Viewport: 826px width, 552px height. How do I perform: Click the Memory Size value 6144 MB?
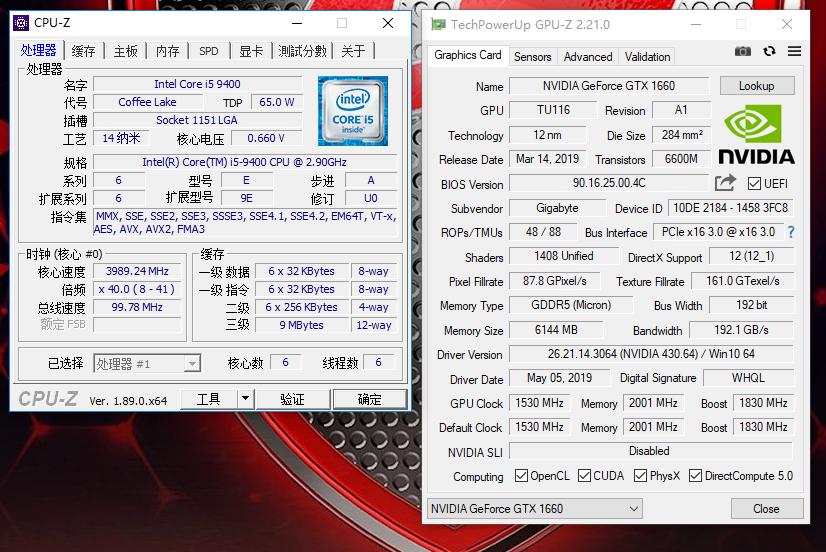[x=556, y=330]
